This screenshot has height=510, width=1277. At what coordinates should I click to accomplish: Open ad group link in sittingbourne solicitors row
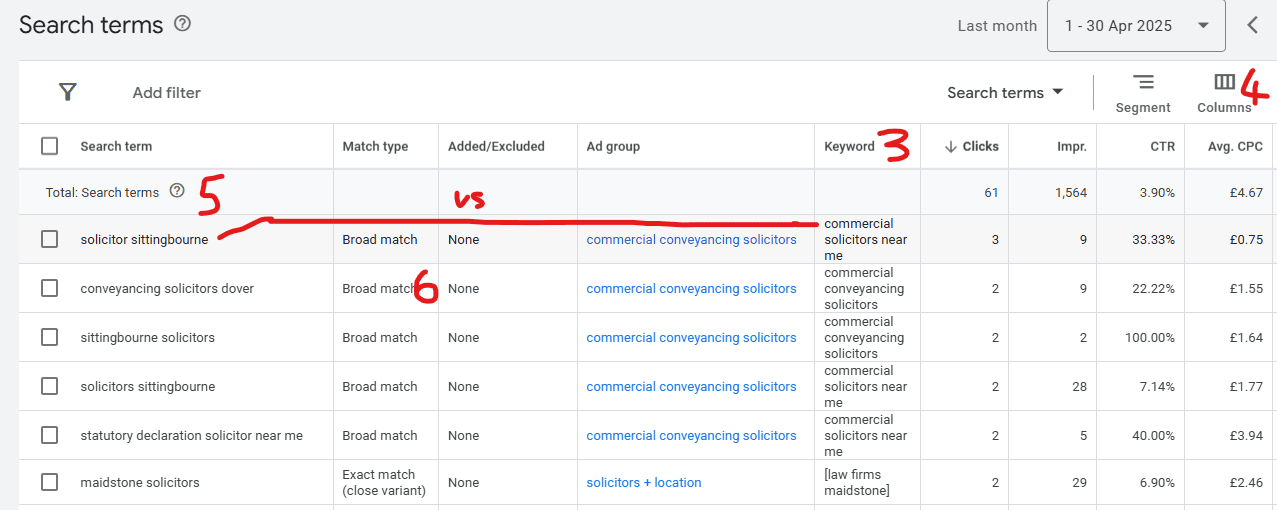coord(691,337)
